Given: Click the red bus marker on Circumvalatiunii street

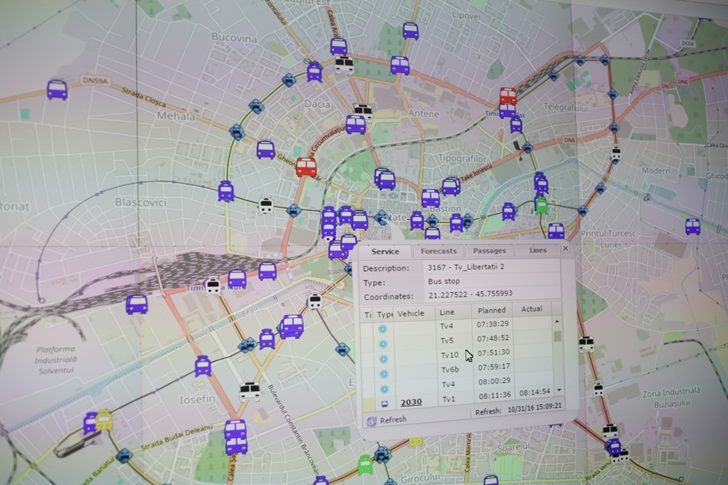Looking at the screenshot, I should 306,167.
